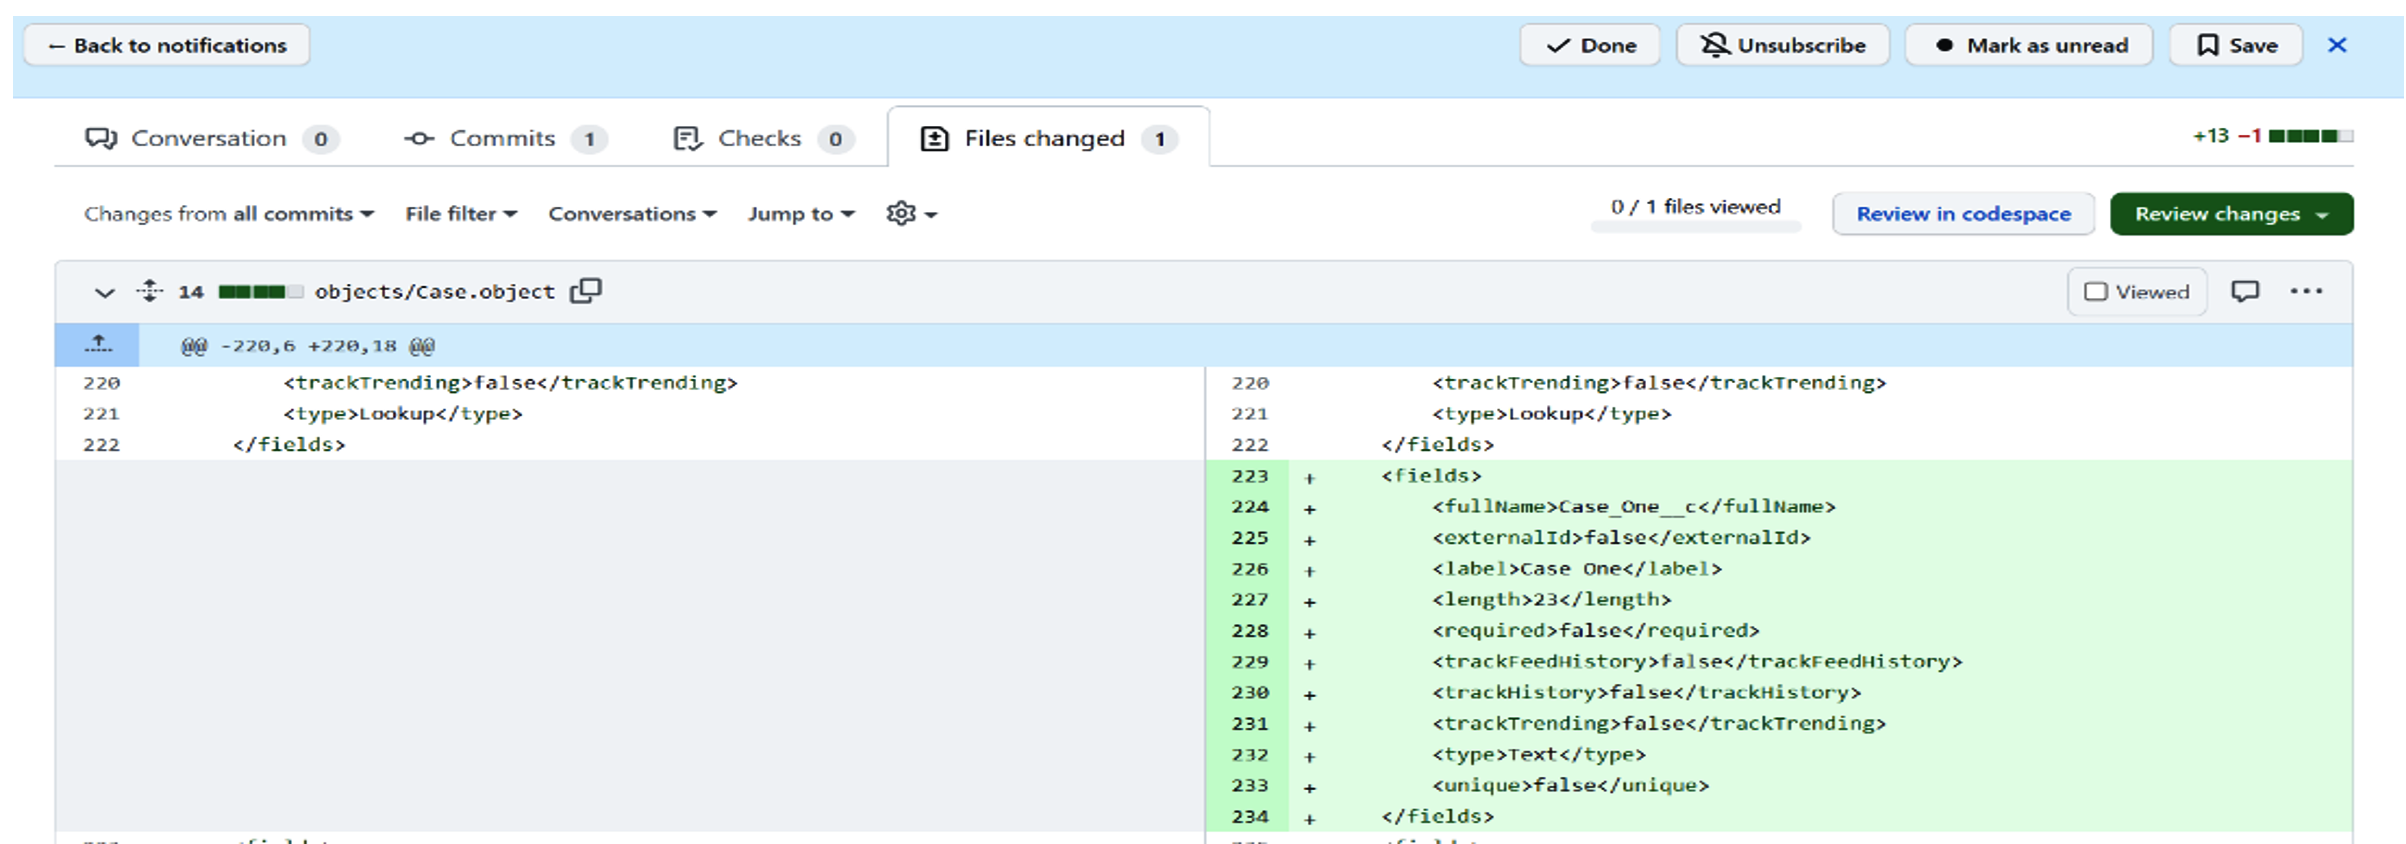Comment on the Case.object file

coord(2245,291)
